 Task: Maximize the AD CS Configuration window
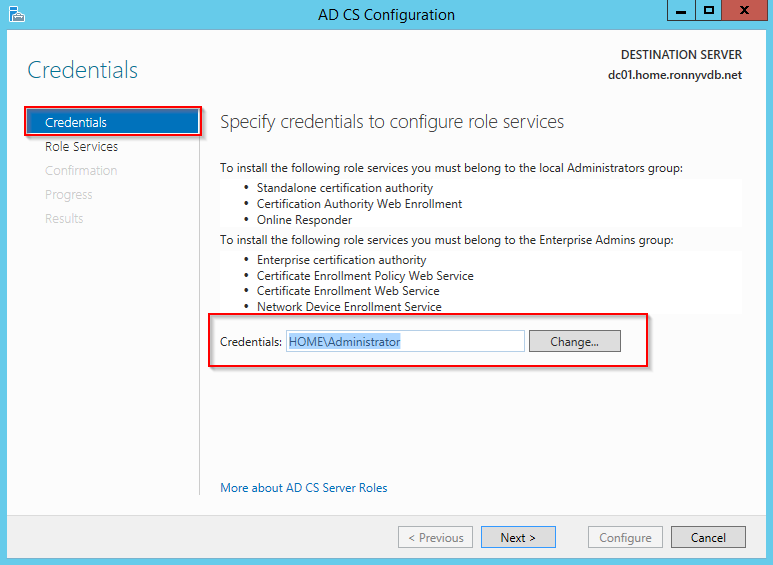(709, 11)
